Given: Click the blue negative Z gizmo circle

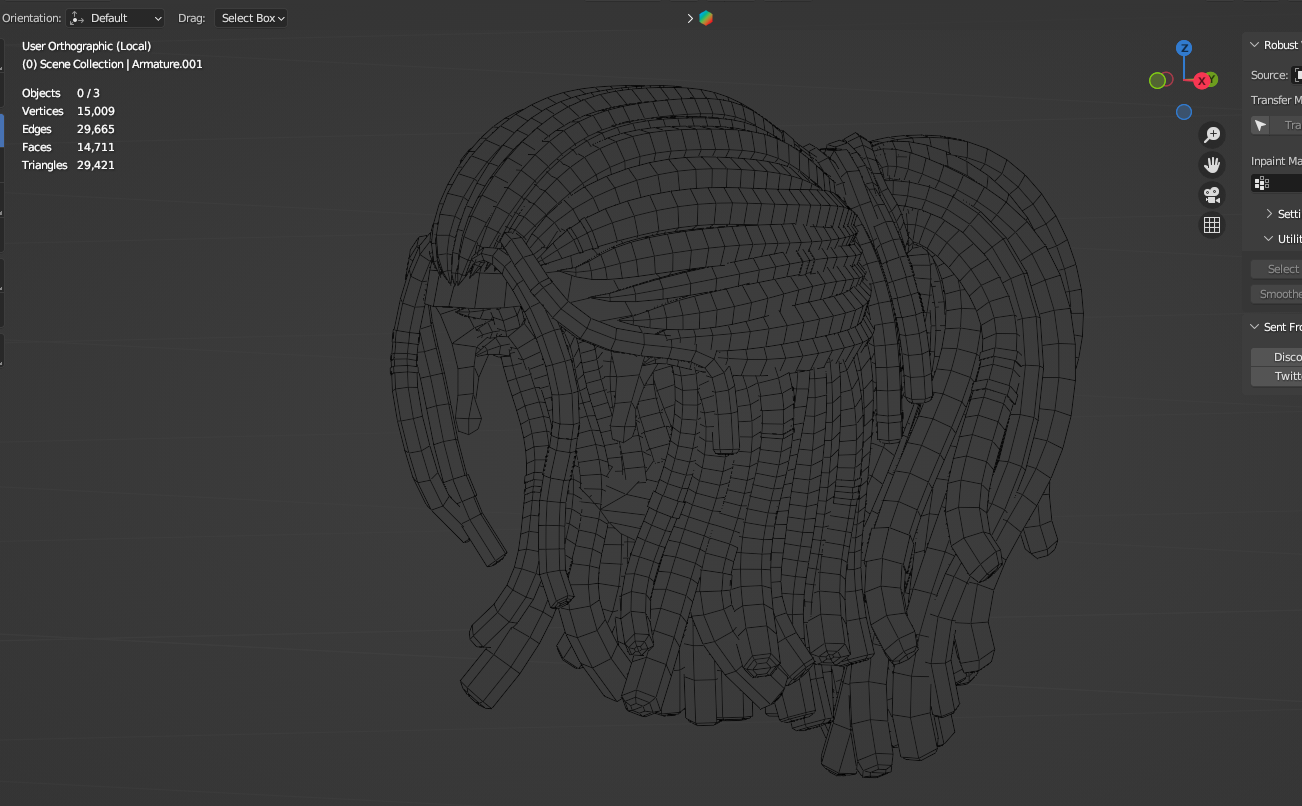Looking at the screenshot, I should coord(1184,112).
